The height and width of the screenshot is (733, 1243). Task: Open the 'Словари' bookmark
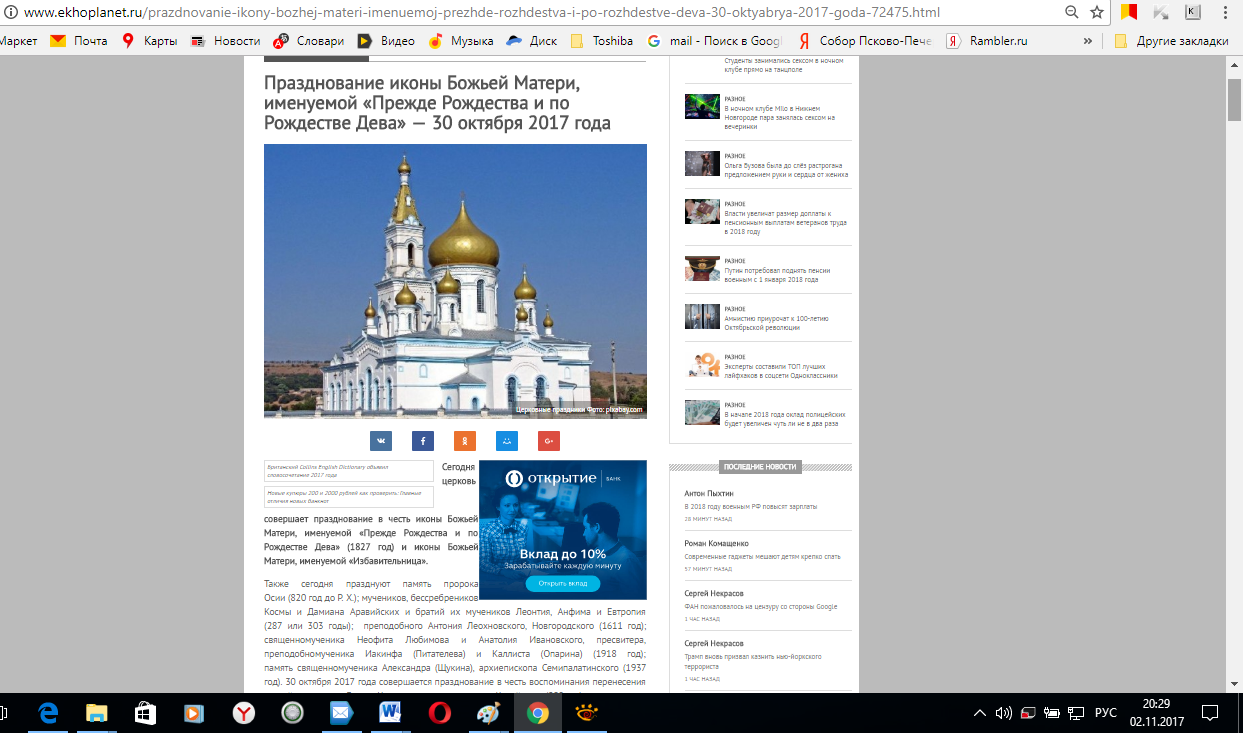(310, 41)
